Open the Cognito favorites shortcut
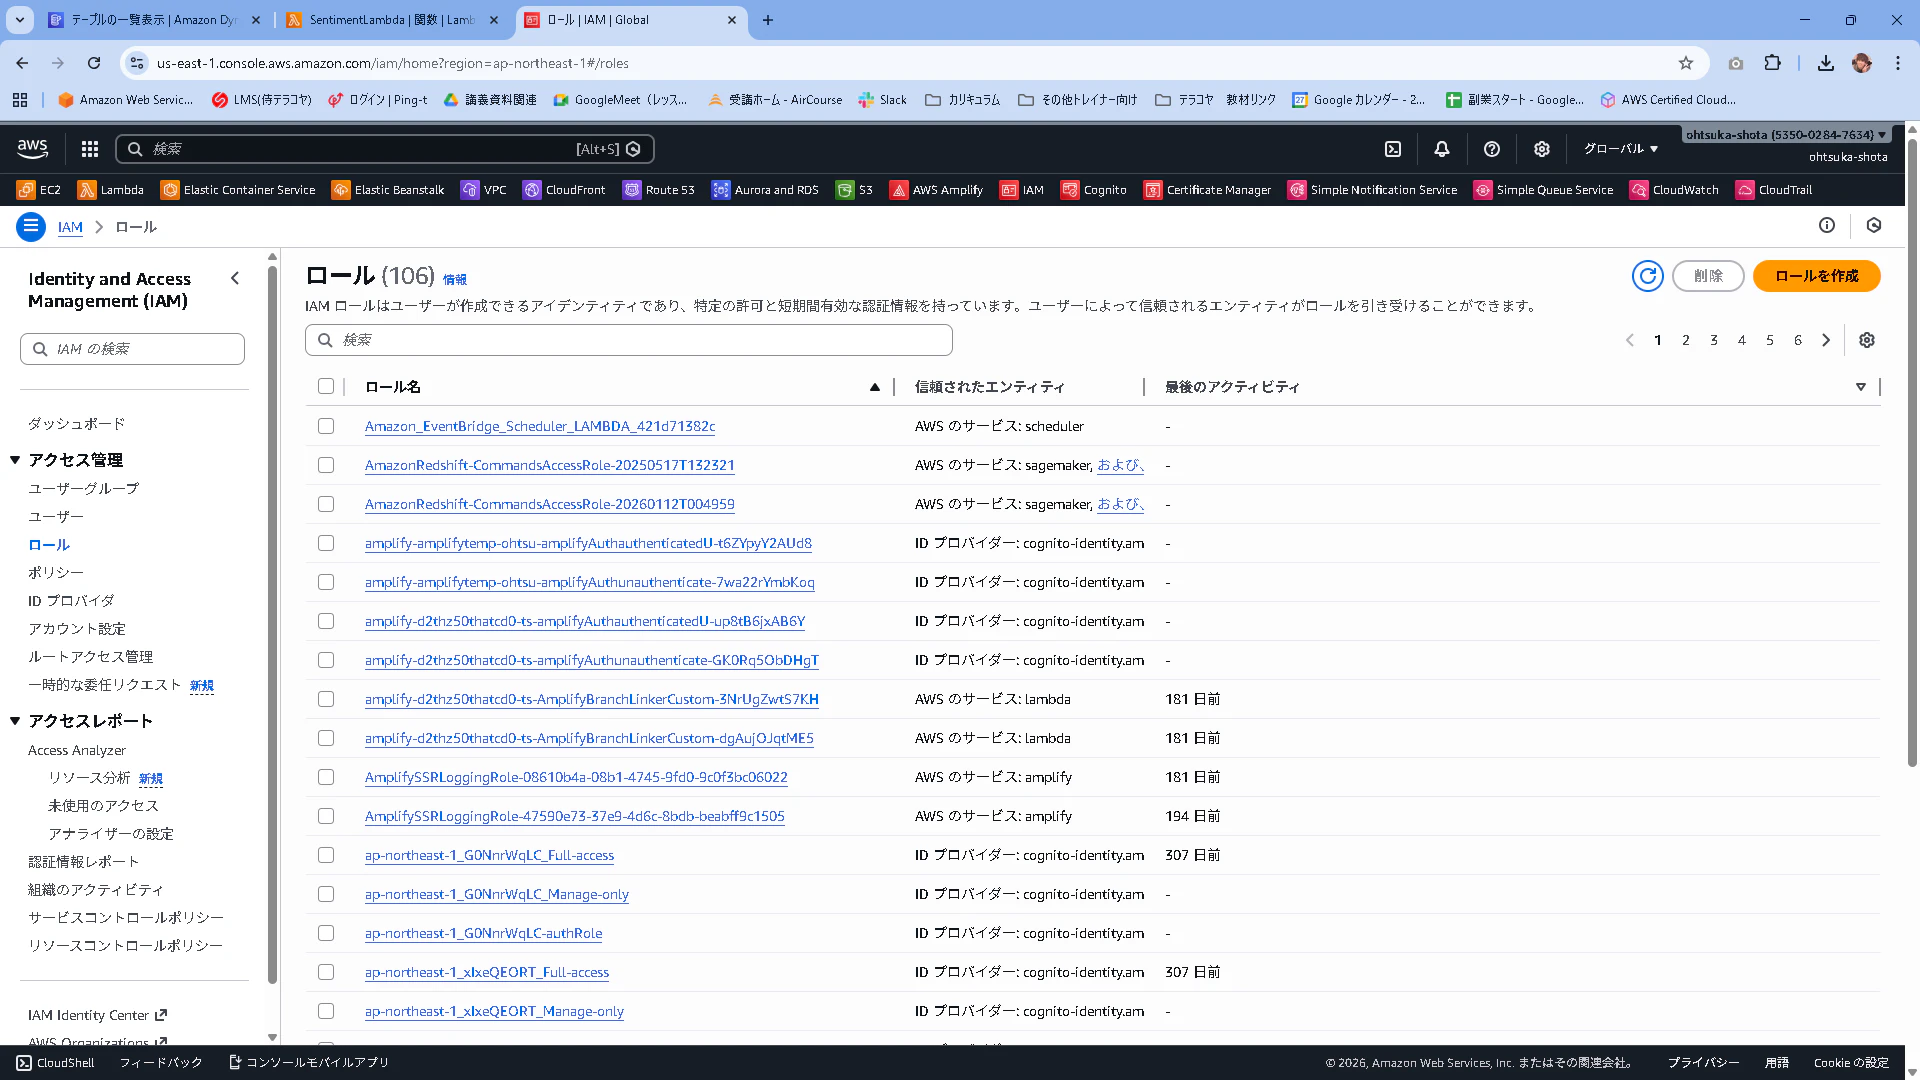Viewport: 1920px width, 1080px height. pos(1094,190)
